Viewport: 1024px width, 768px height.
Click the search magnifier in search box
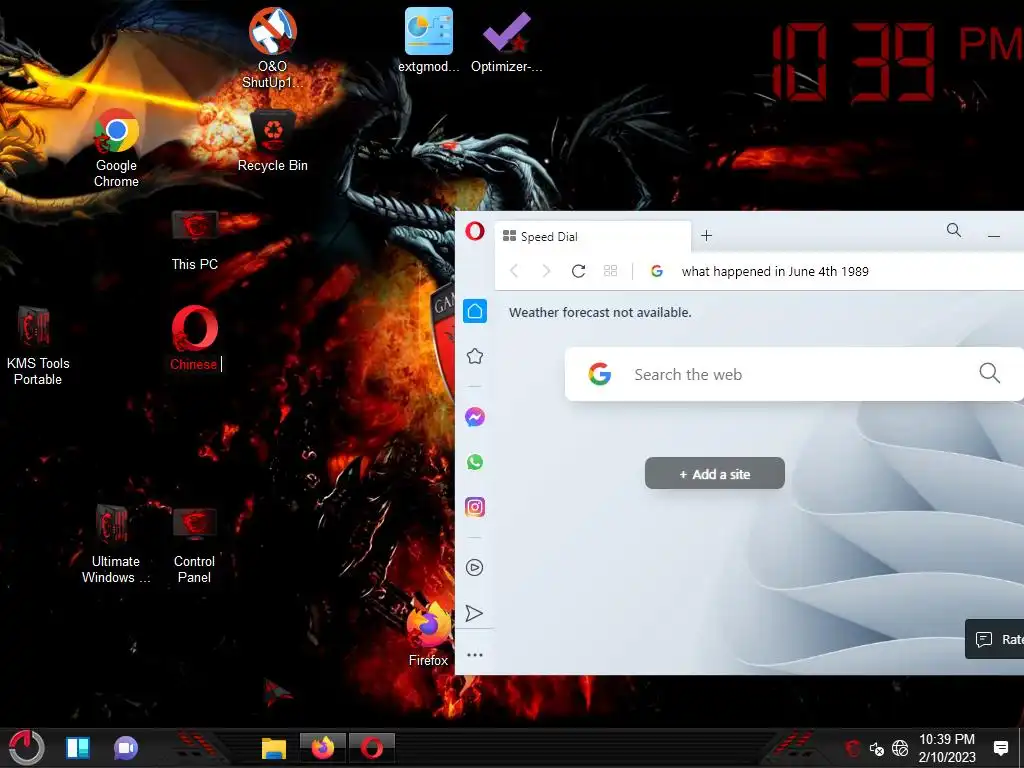coord(989,373)
